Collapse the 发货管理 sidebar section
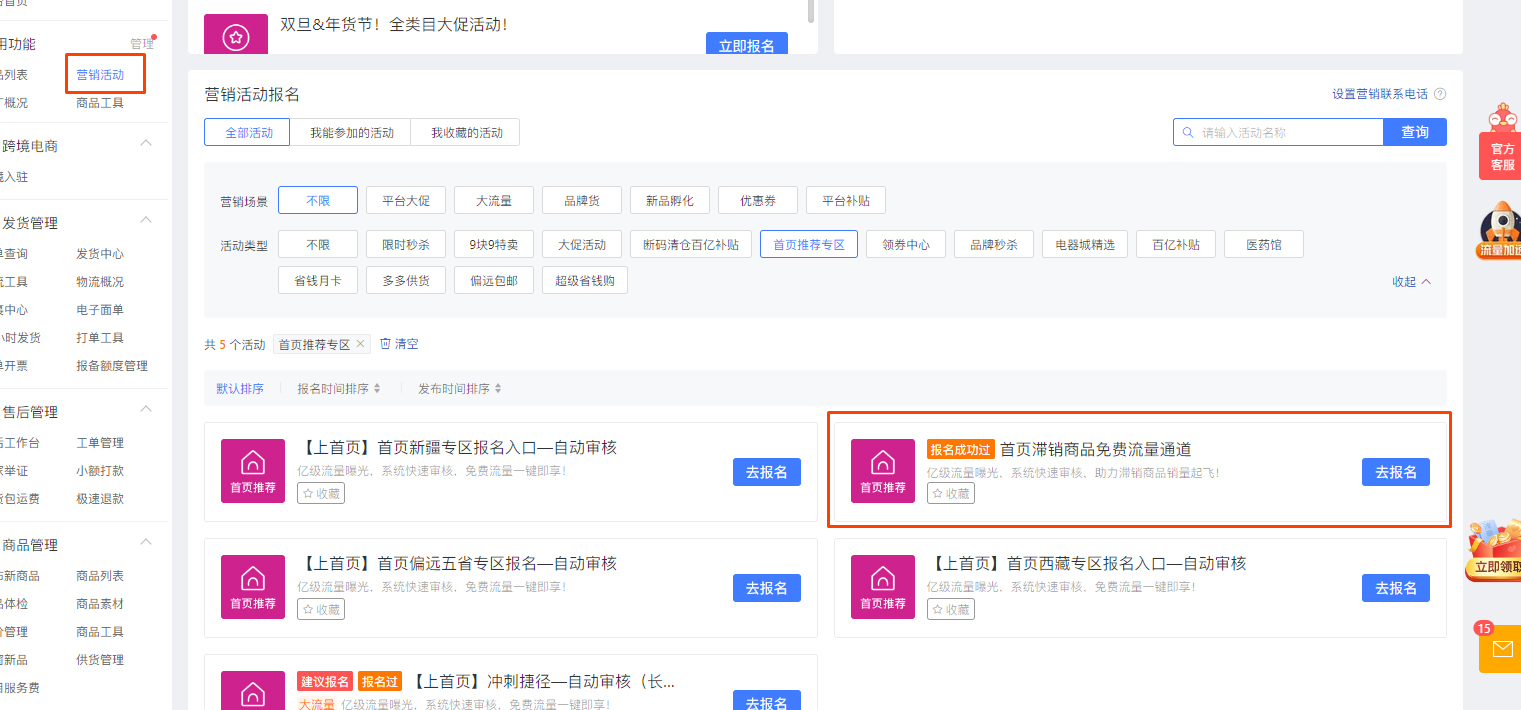The width and height of the screenshot is (1521, 710). pyautogui.click(x=146, y=220)
